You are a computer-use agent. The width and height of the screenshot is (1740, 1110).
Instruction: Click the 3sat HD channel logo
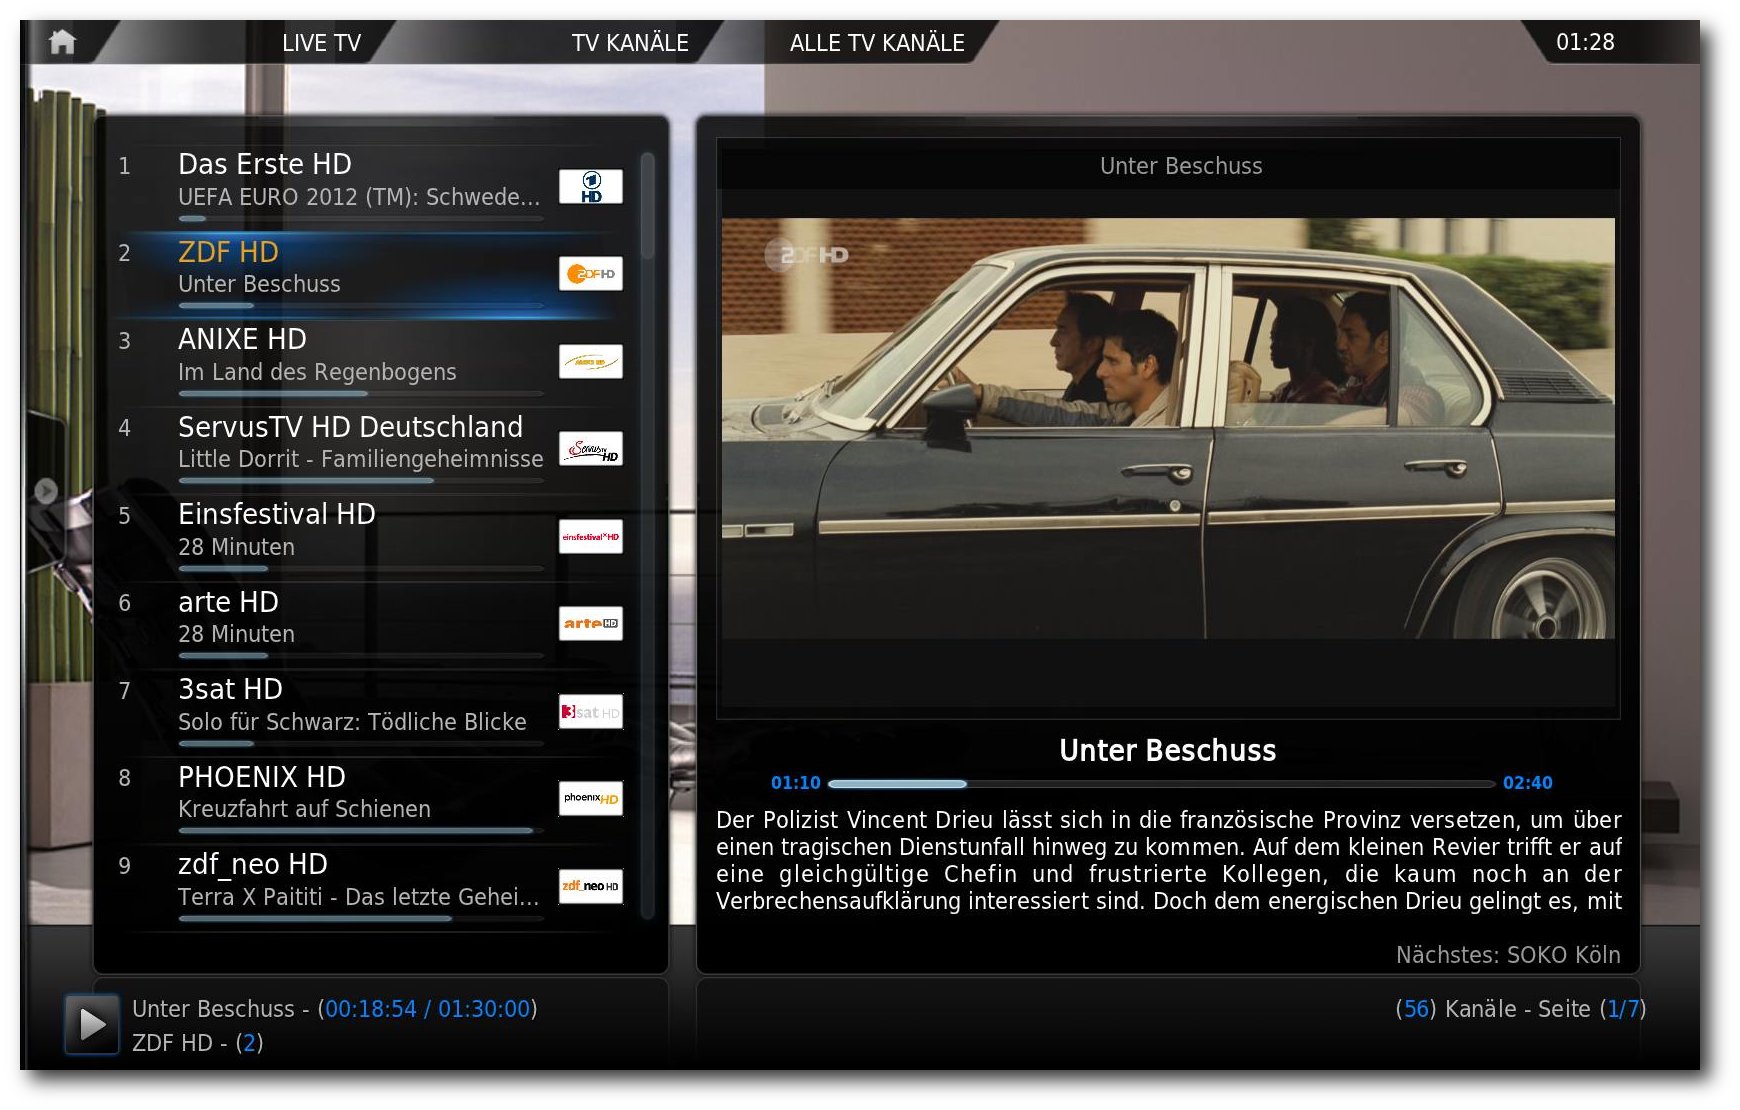(590, 711)
